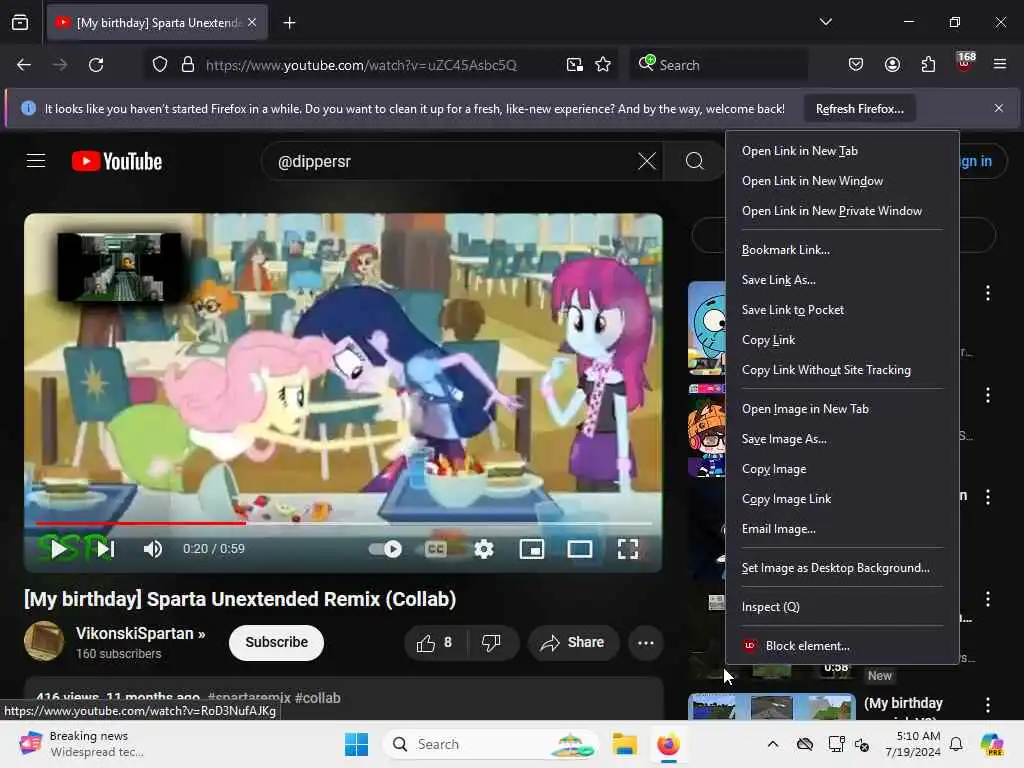Open Firefox application menu
The height and width of the screenshot is (768, 1024).
click(x=1000, y=64)
